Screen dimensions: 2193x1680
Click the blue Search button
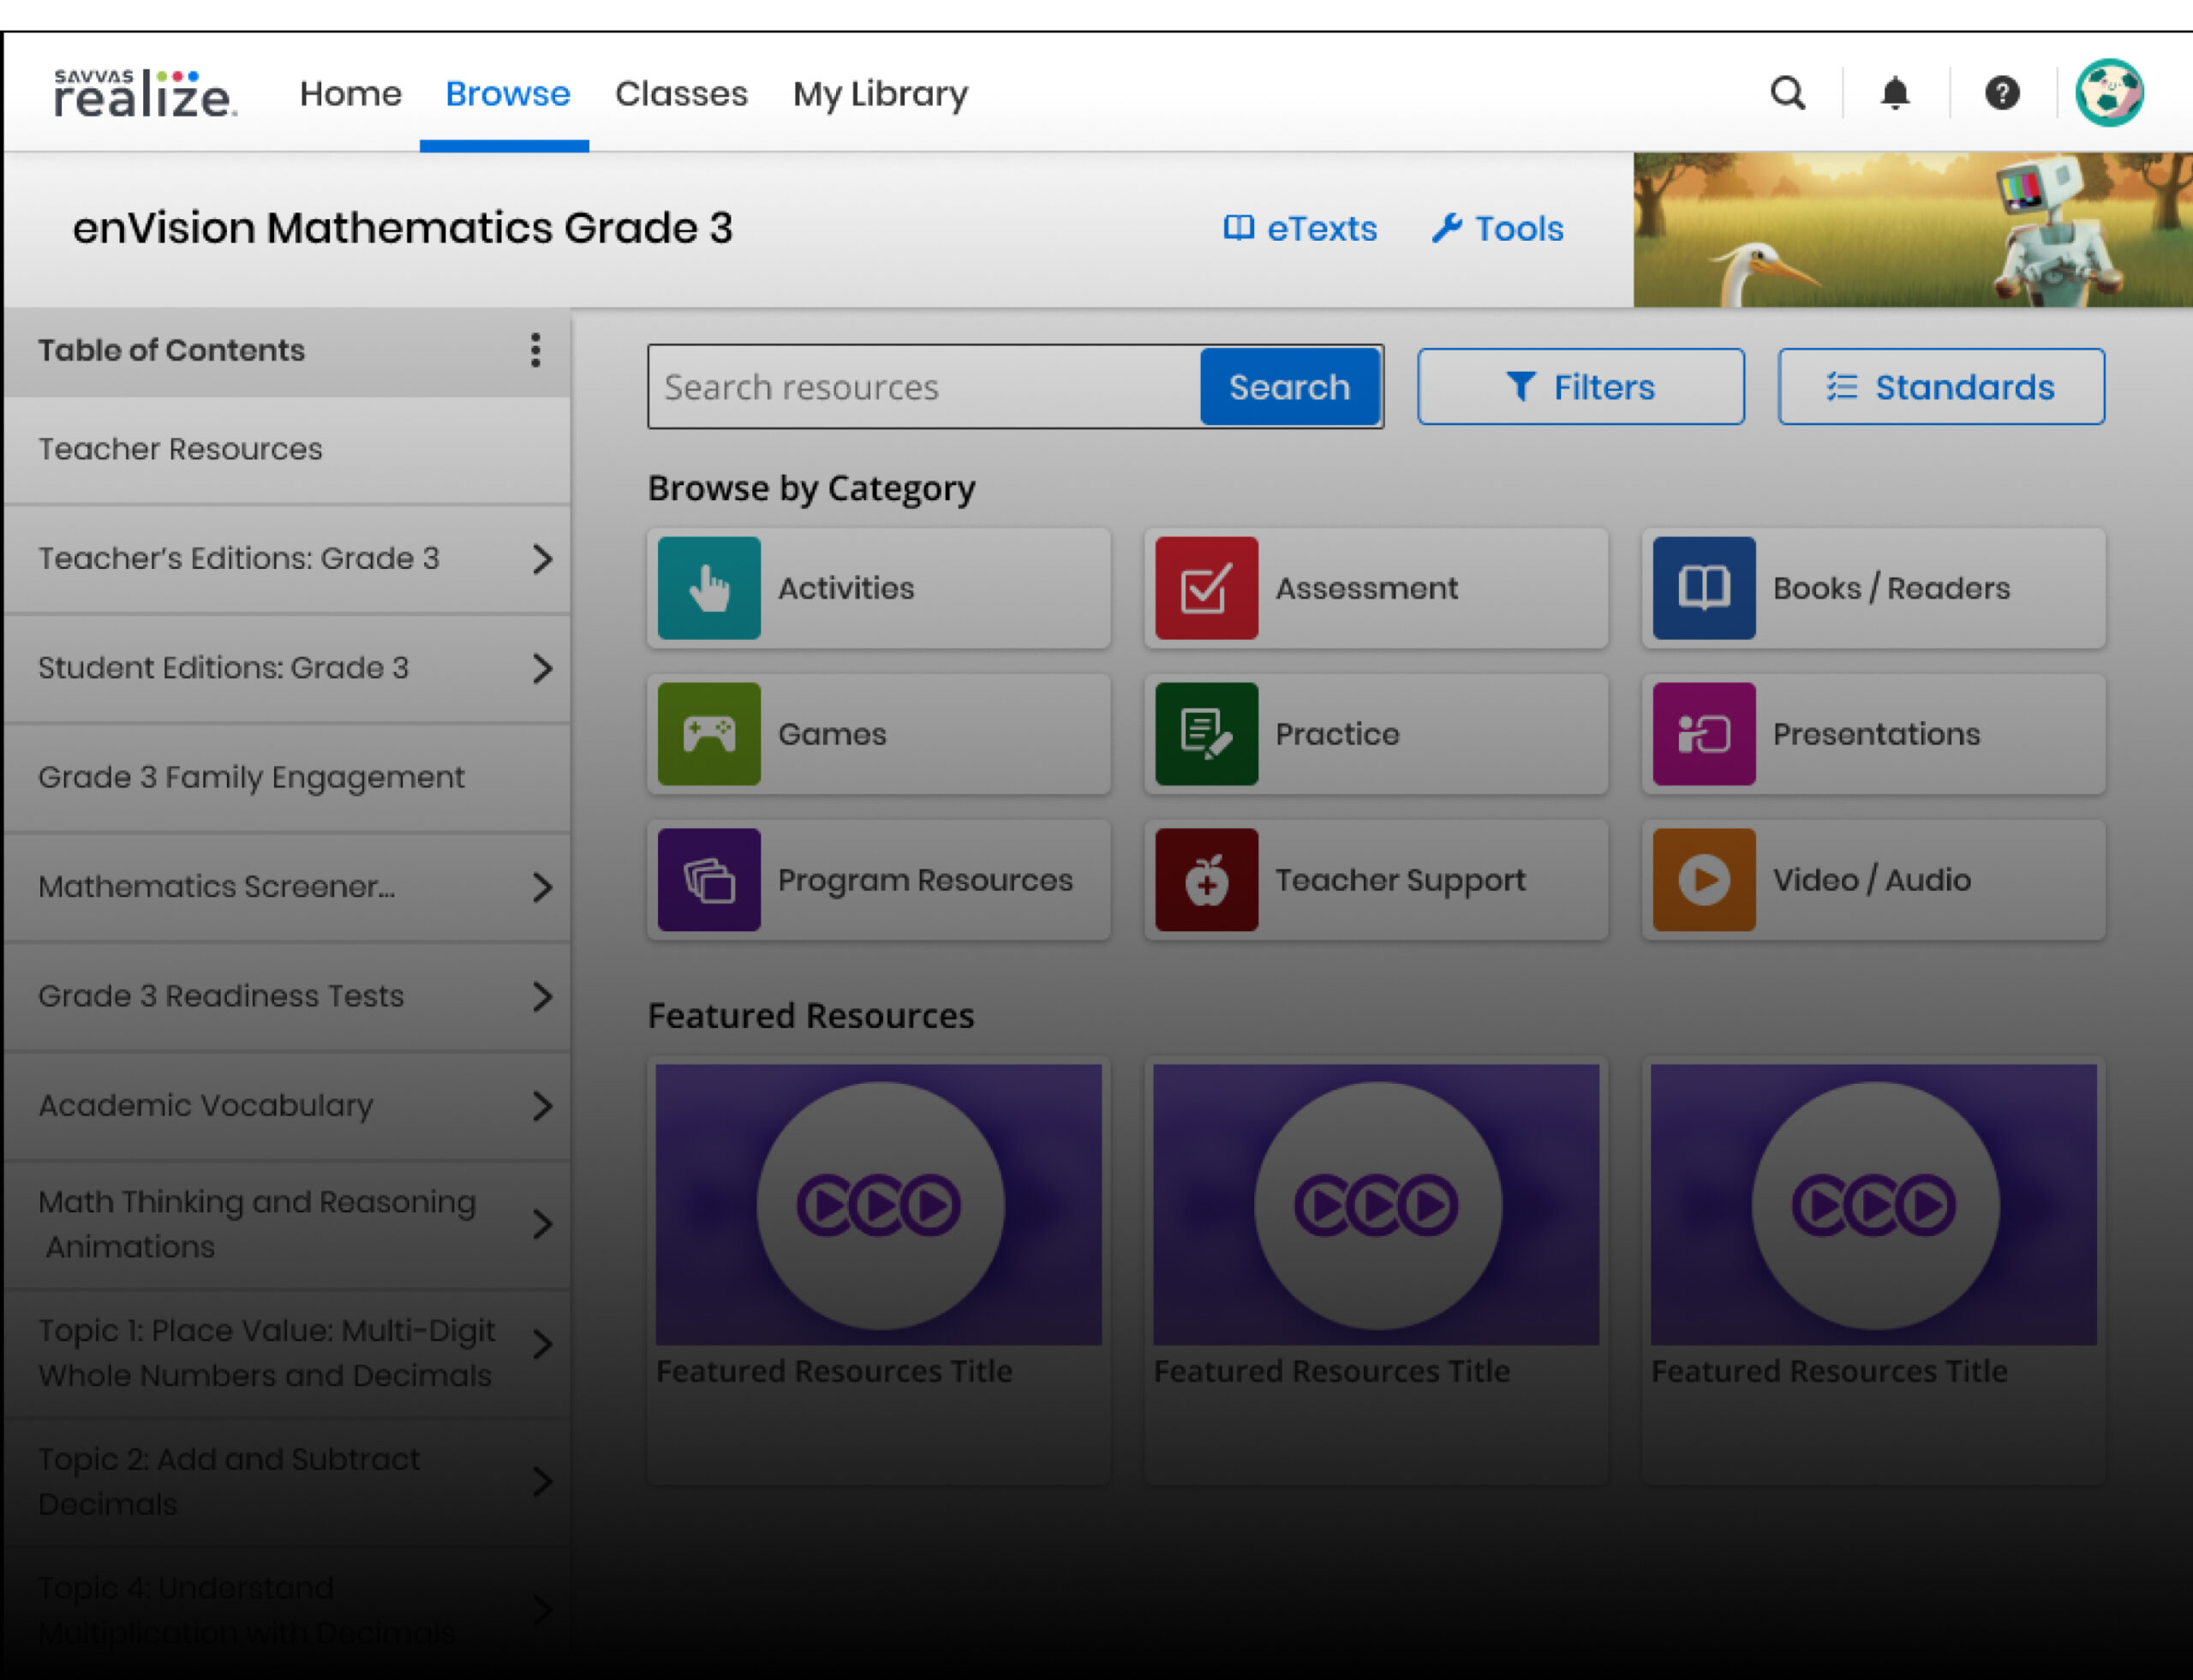tap(1289, 387)
